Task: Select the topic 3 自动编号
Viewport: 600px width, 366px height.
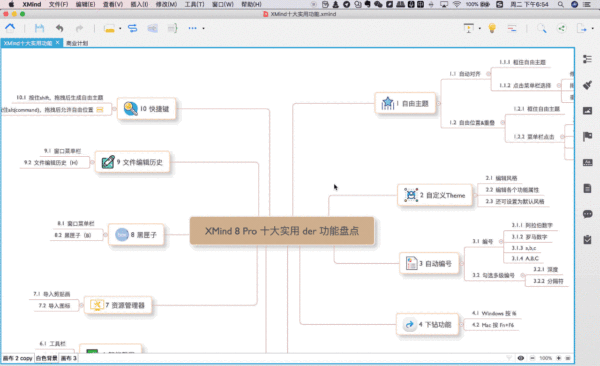Action: coord(429,263)
